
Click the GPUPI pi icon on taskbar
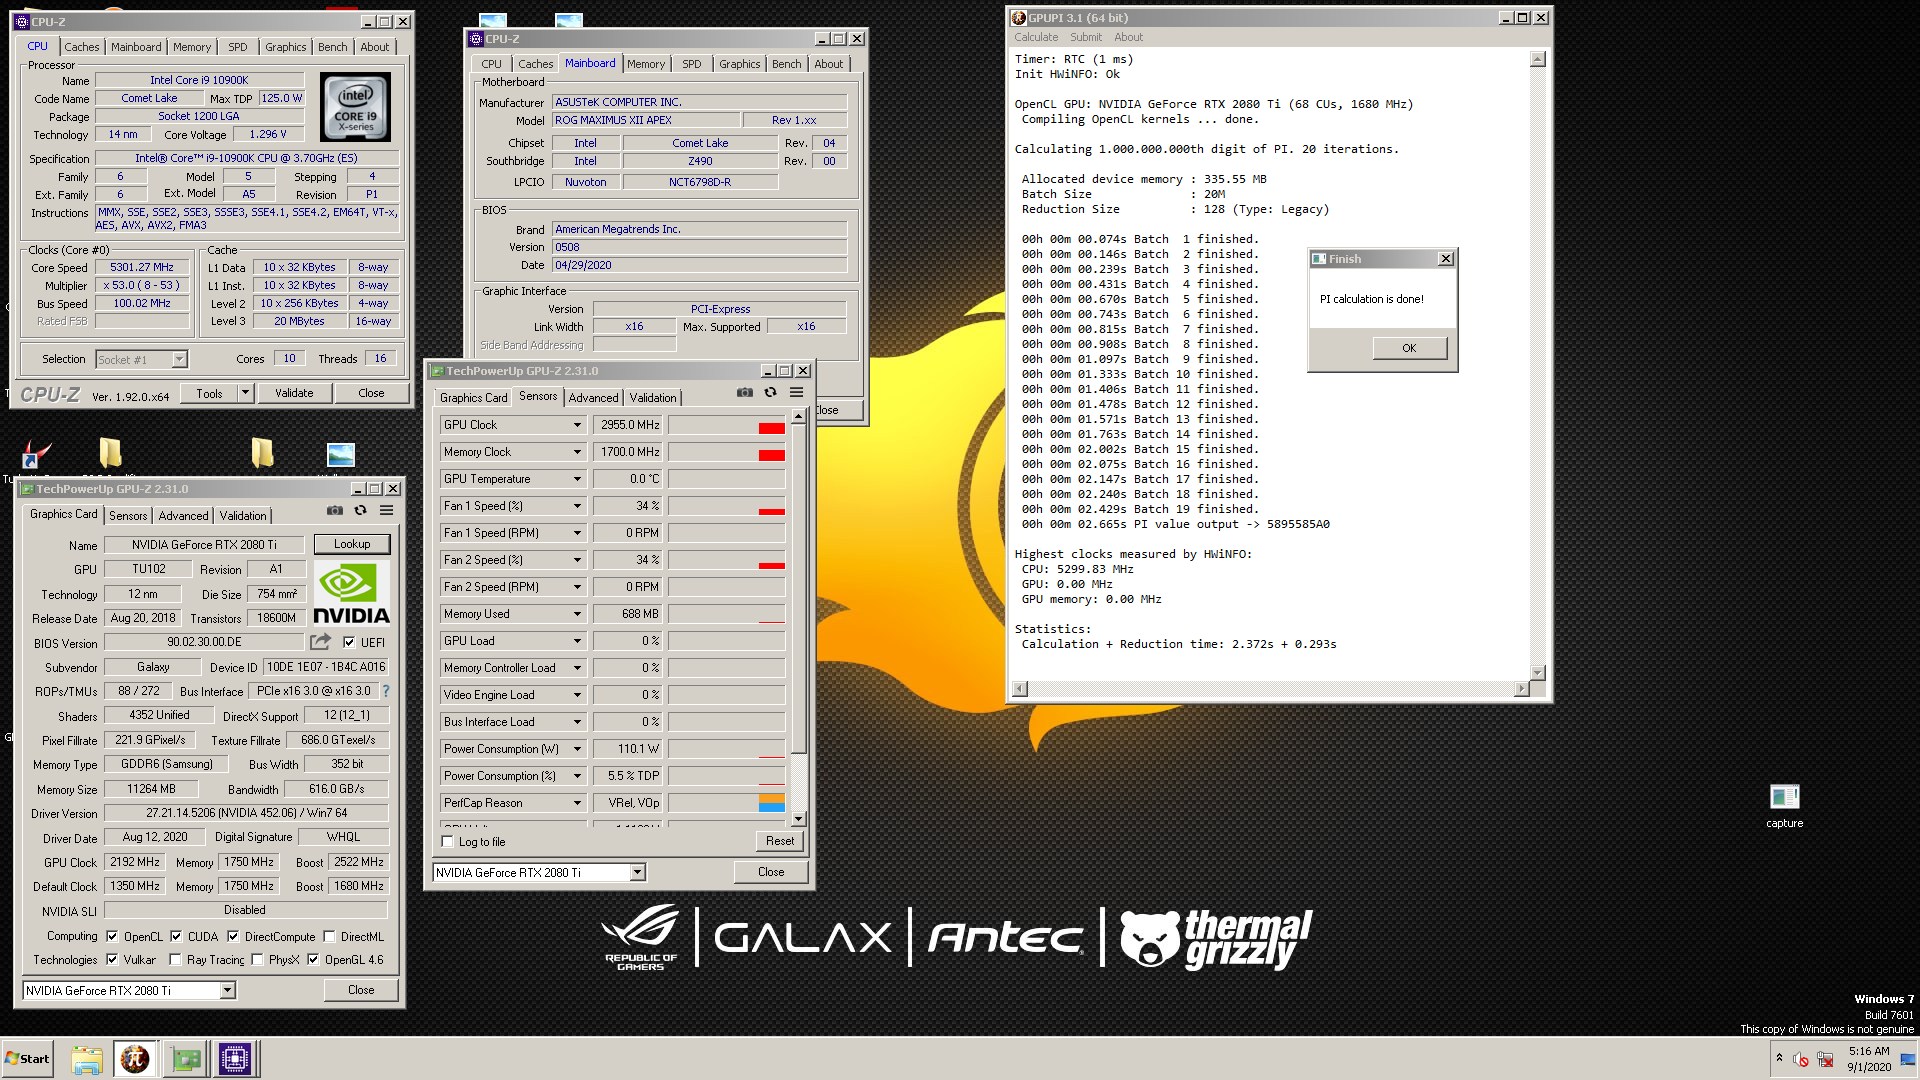point(135,1059)
